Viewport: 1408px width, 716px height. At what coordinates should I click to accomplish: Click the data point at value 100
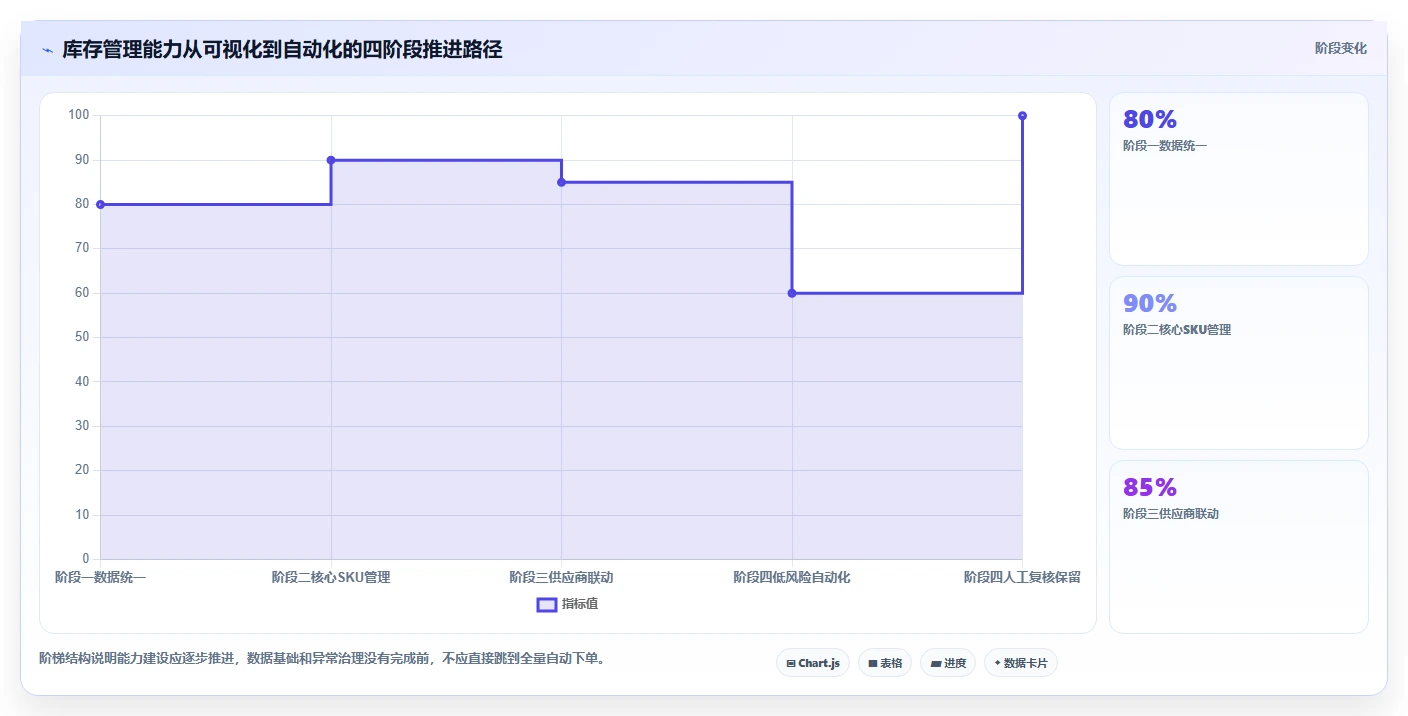click(x=1022, y=116)
